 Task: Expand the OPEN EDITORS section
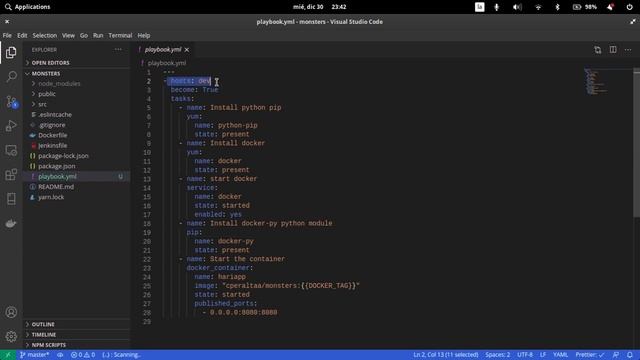[x=77, y=63]
